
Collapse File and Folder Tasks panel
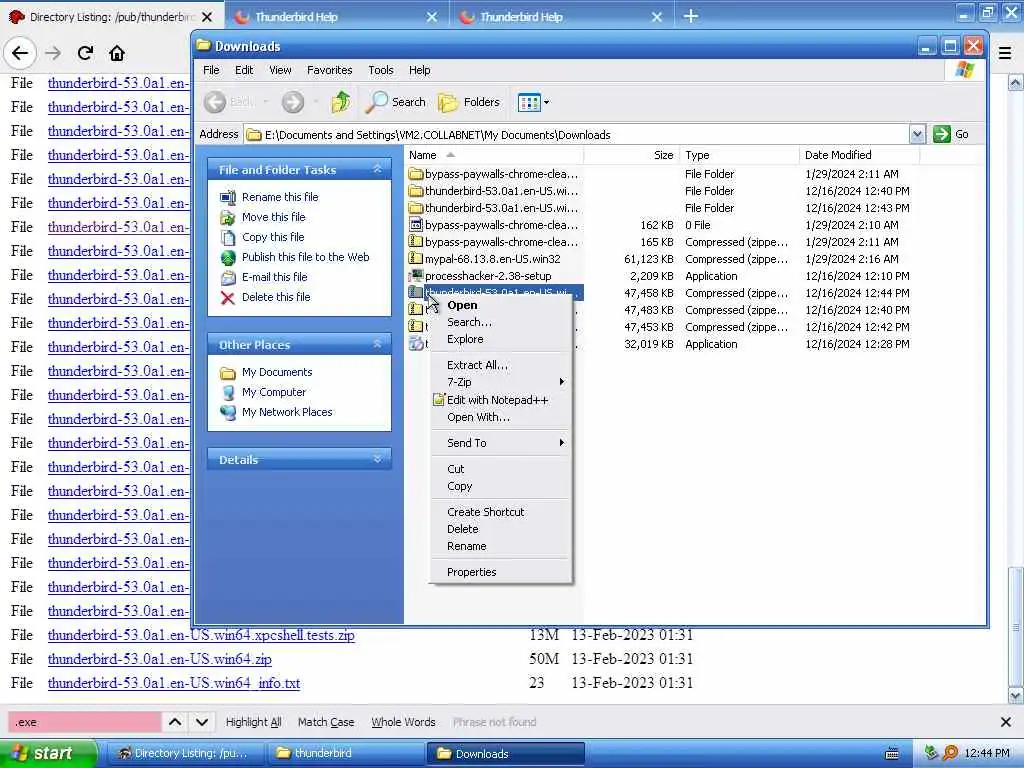click(377, 169)
